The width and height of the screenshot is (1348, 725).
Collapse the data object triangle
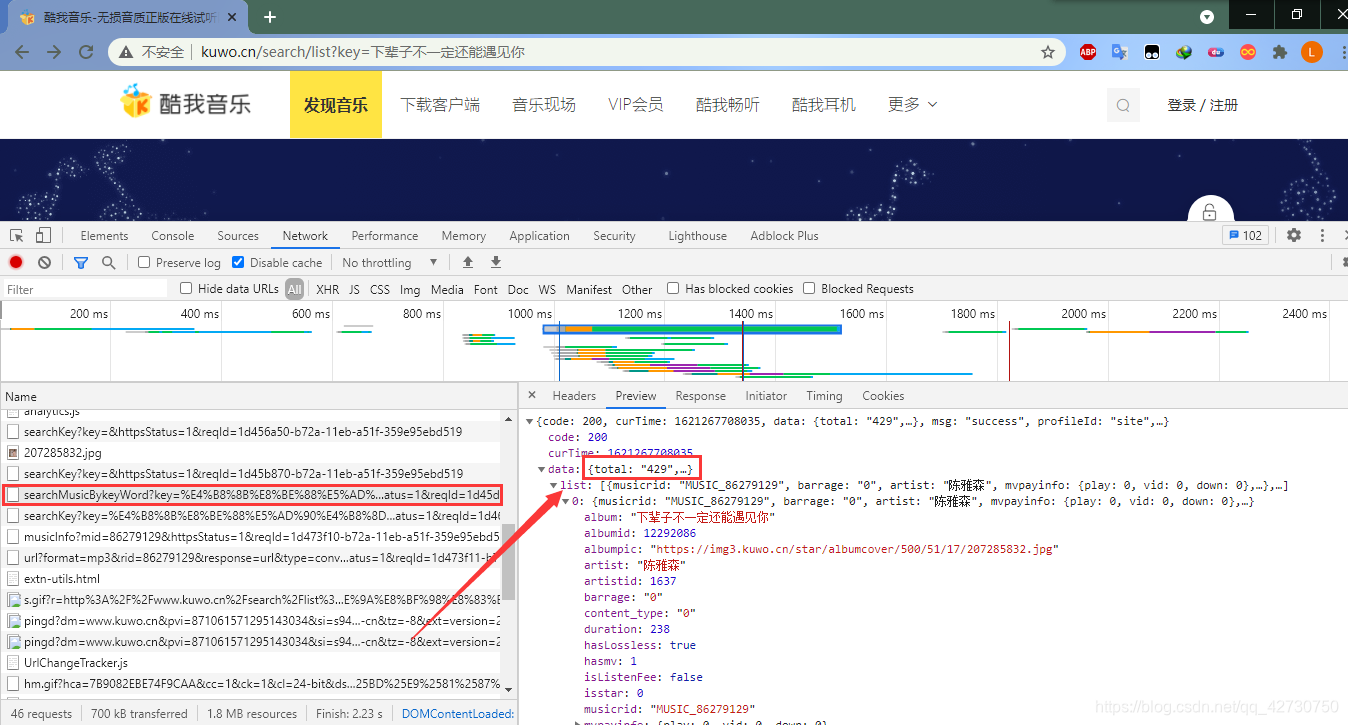(x=542, y=469)
